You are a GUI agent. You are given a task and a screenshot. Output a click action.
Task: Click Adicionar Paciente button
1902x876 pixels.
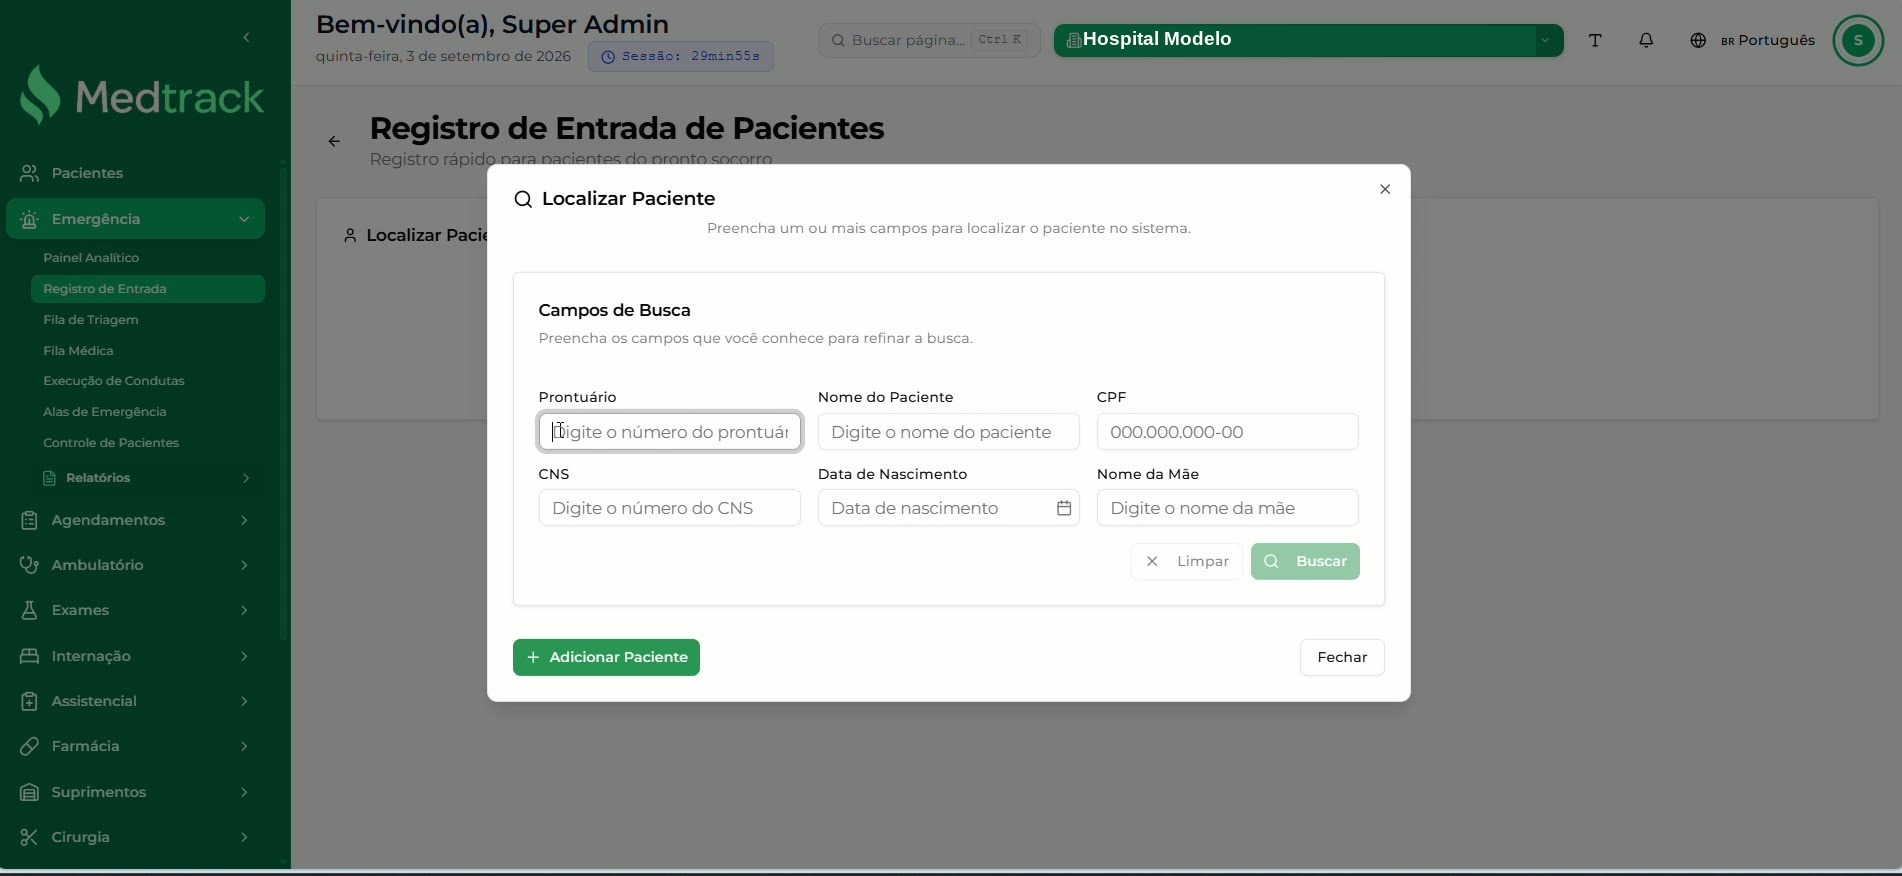[x=606, y=657]
